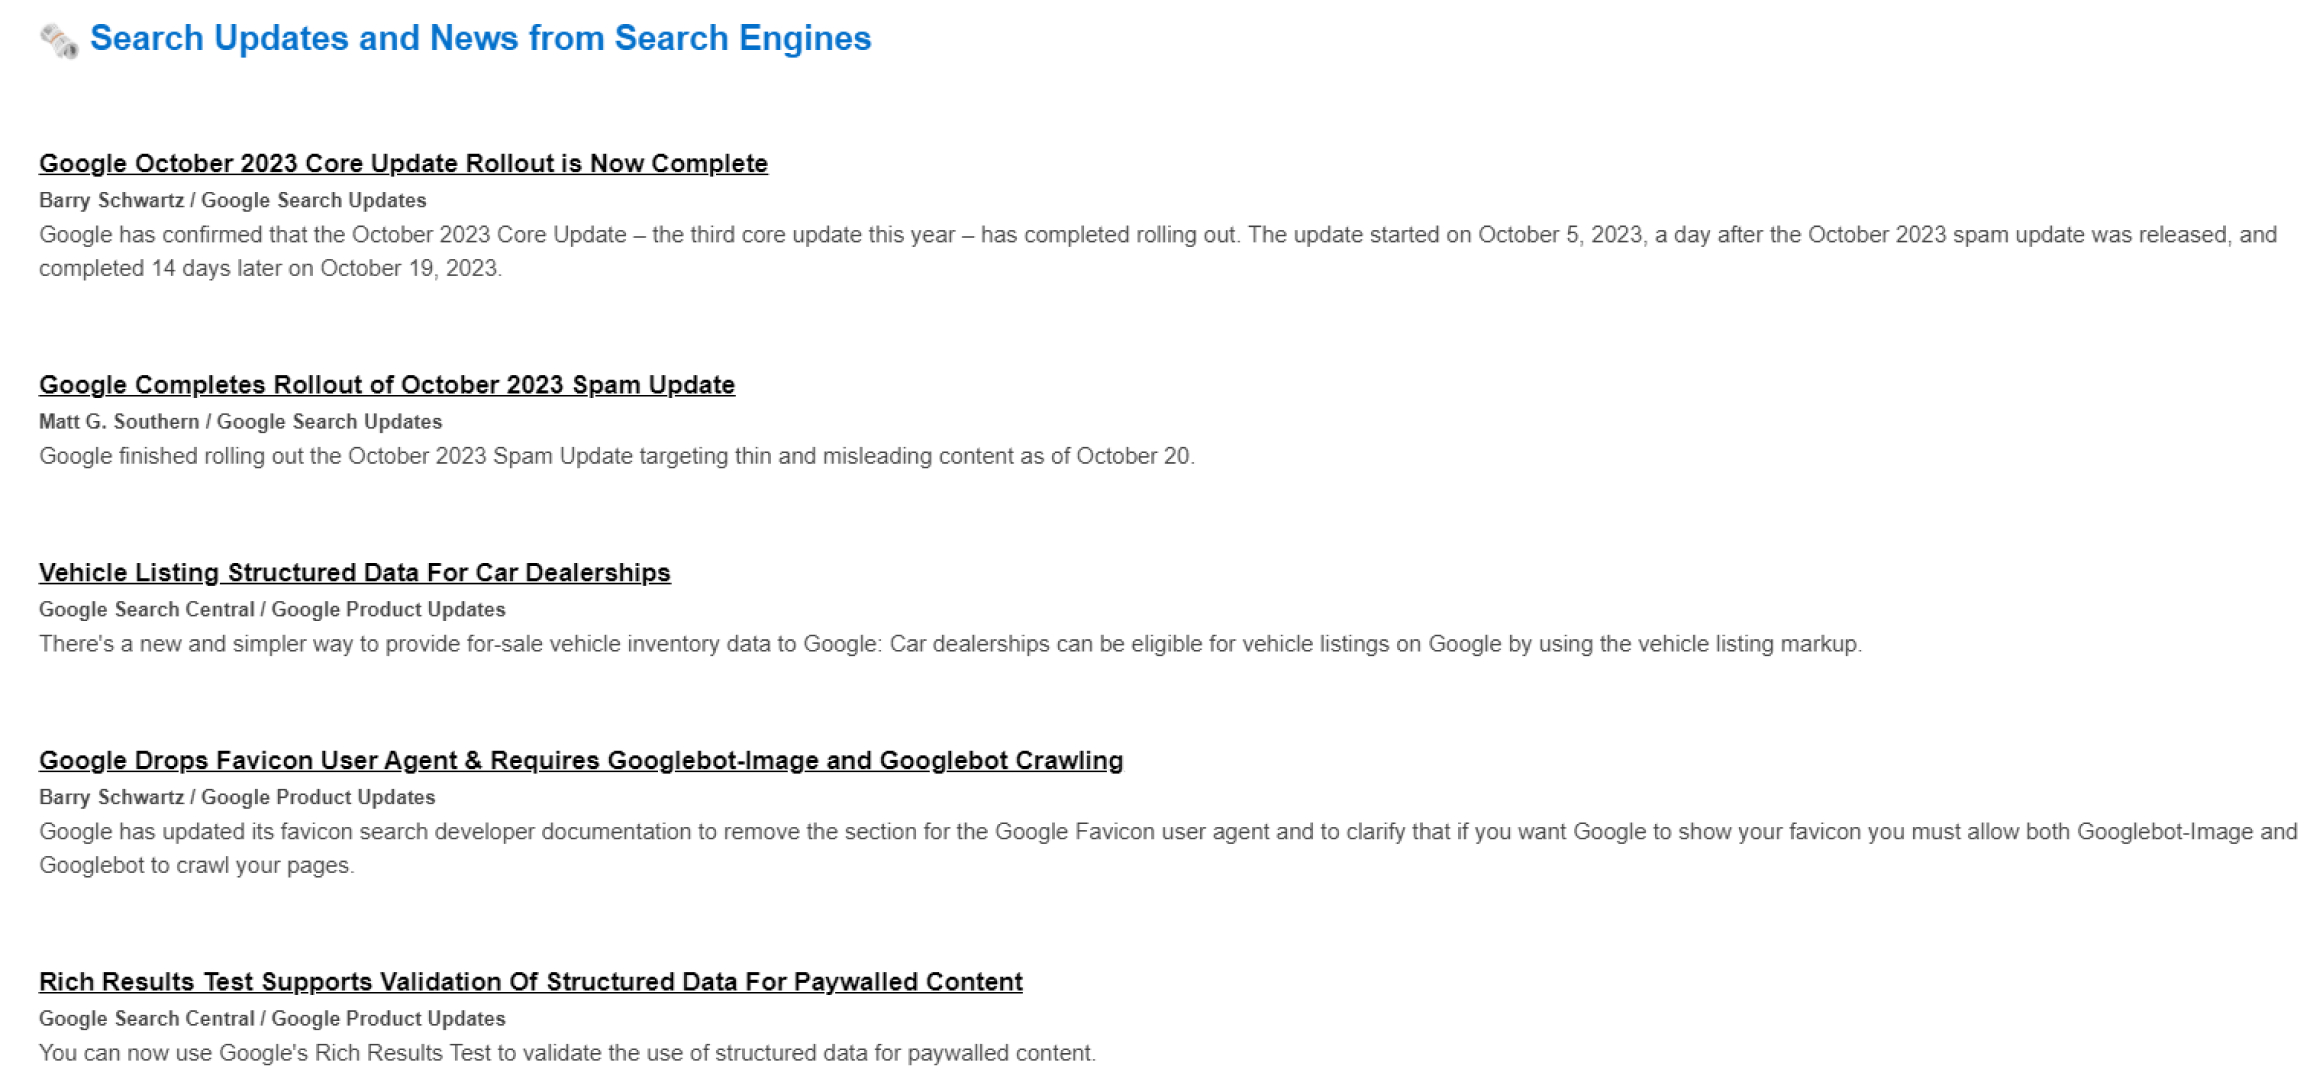Open Google Completes Rollout of Spam Update
2310x1074 pixels.
387,385
